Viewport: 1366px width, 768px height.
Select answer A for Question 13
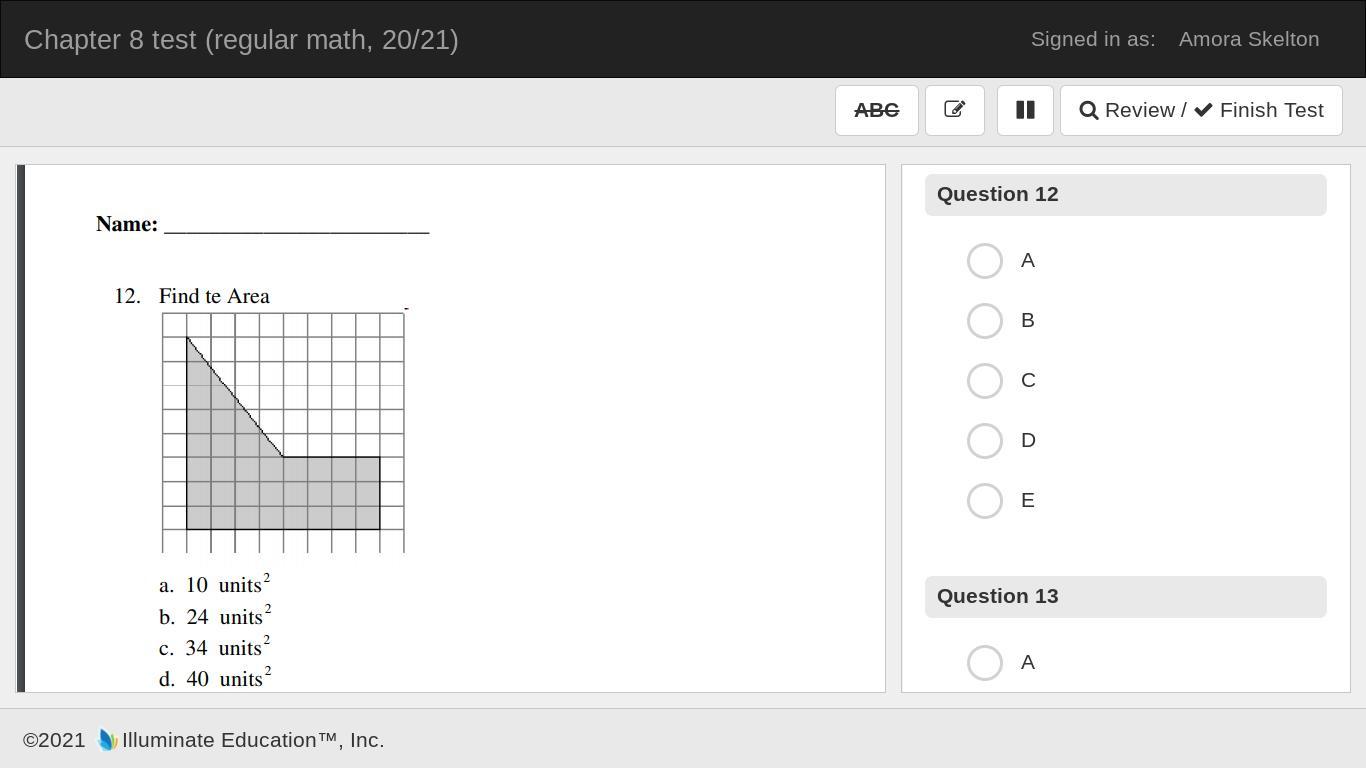pos(985,663)
